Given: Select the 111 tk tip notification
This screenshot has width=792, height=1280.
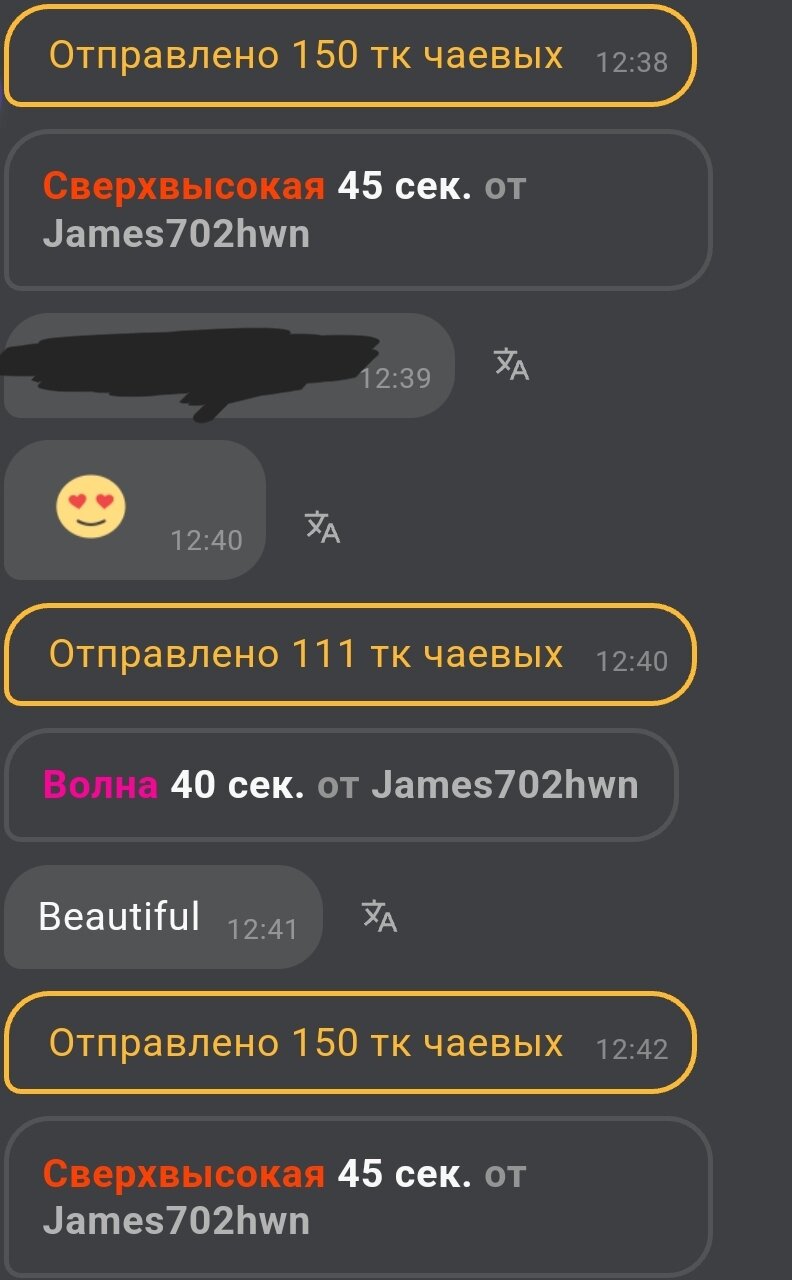Looking at the screenshot, I should [350, 655].
